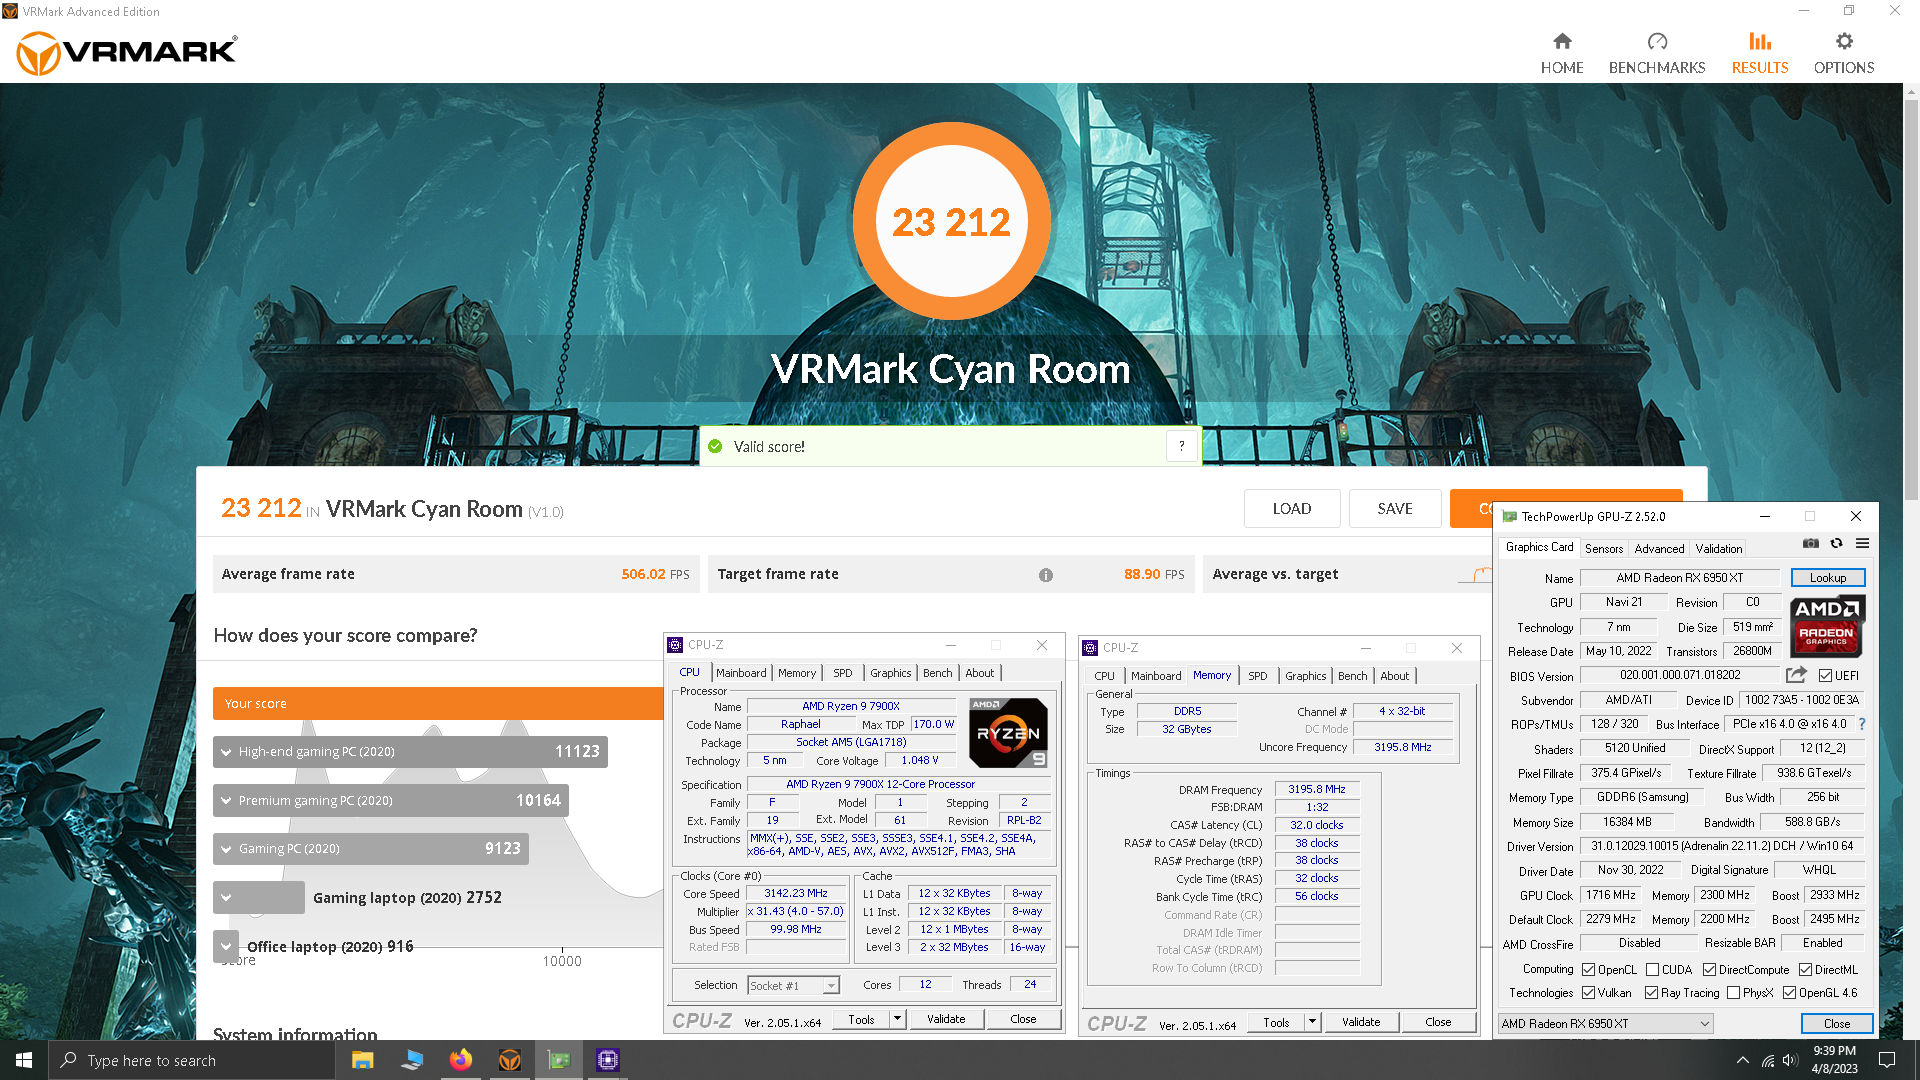Click the Target frame rate info icon
The height and width of the screenshot is (1080, 1920).
tap(1045, 575)
